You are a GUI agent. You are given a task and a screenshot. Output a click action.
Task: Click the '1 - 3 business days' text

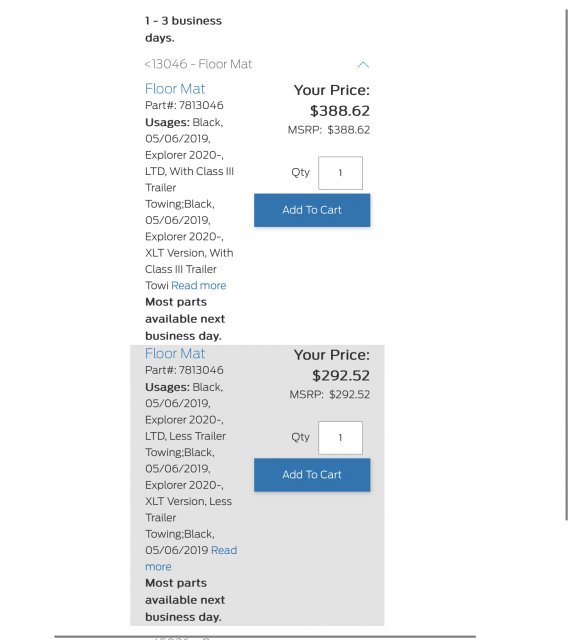(183, 29)
